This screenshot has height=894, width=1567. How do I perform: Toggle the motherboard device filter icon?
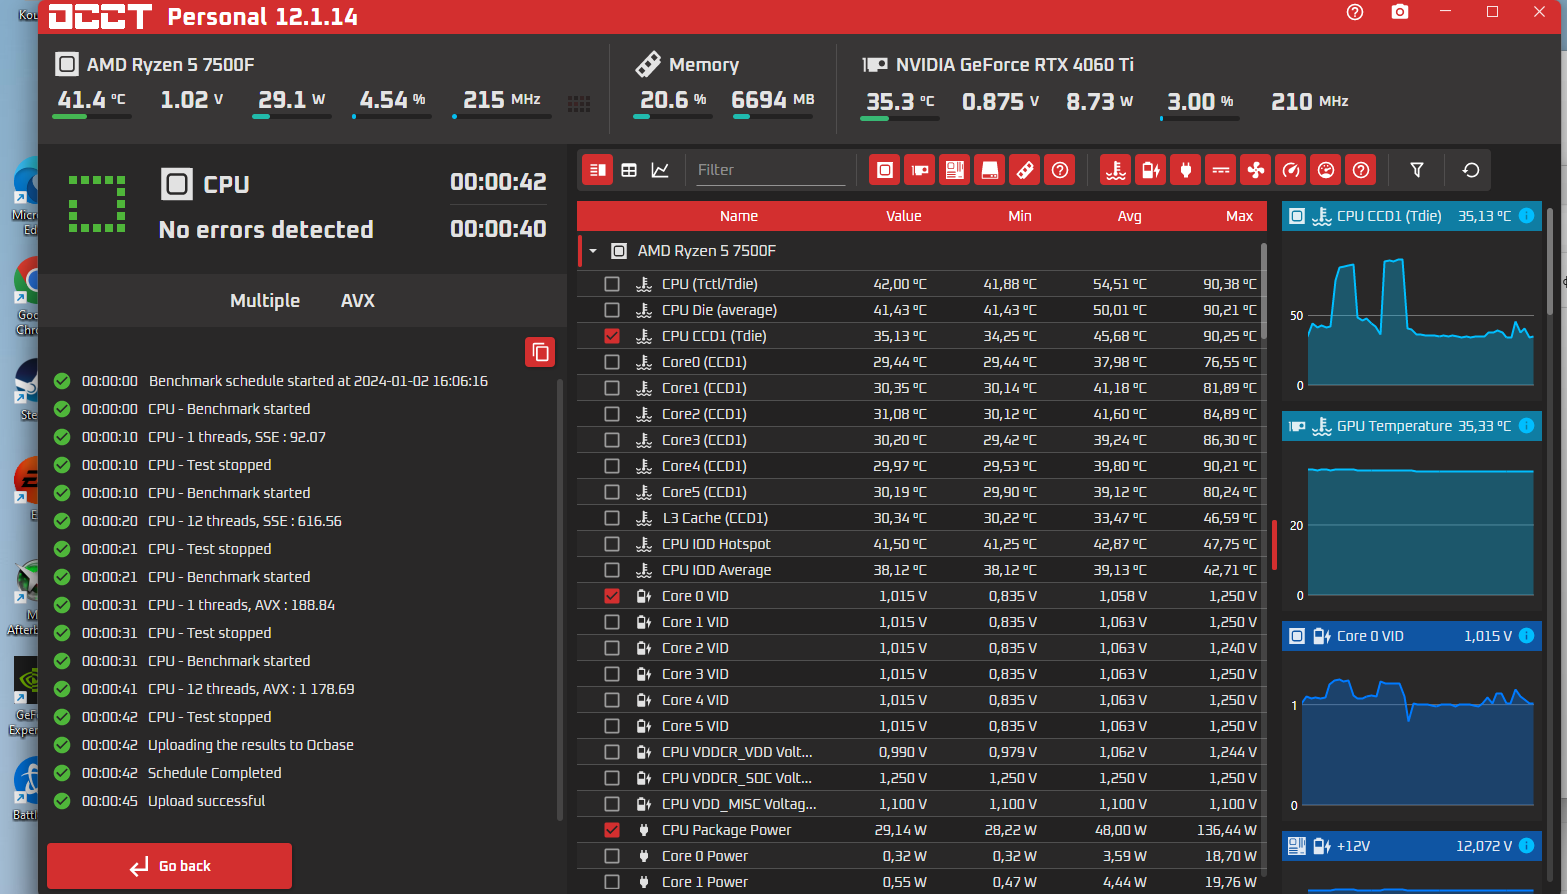[x=955, y=170]
